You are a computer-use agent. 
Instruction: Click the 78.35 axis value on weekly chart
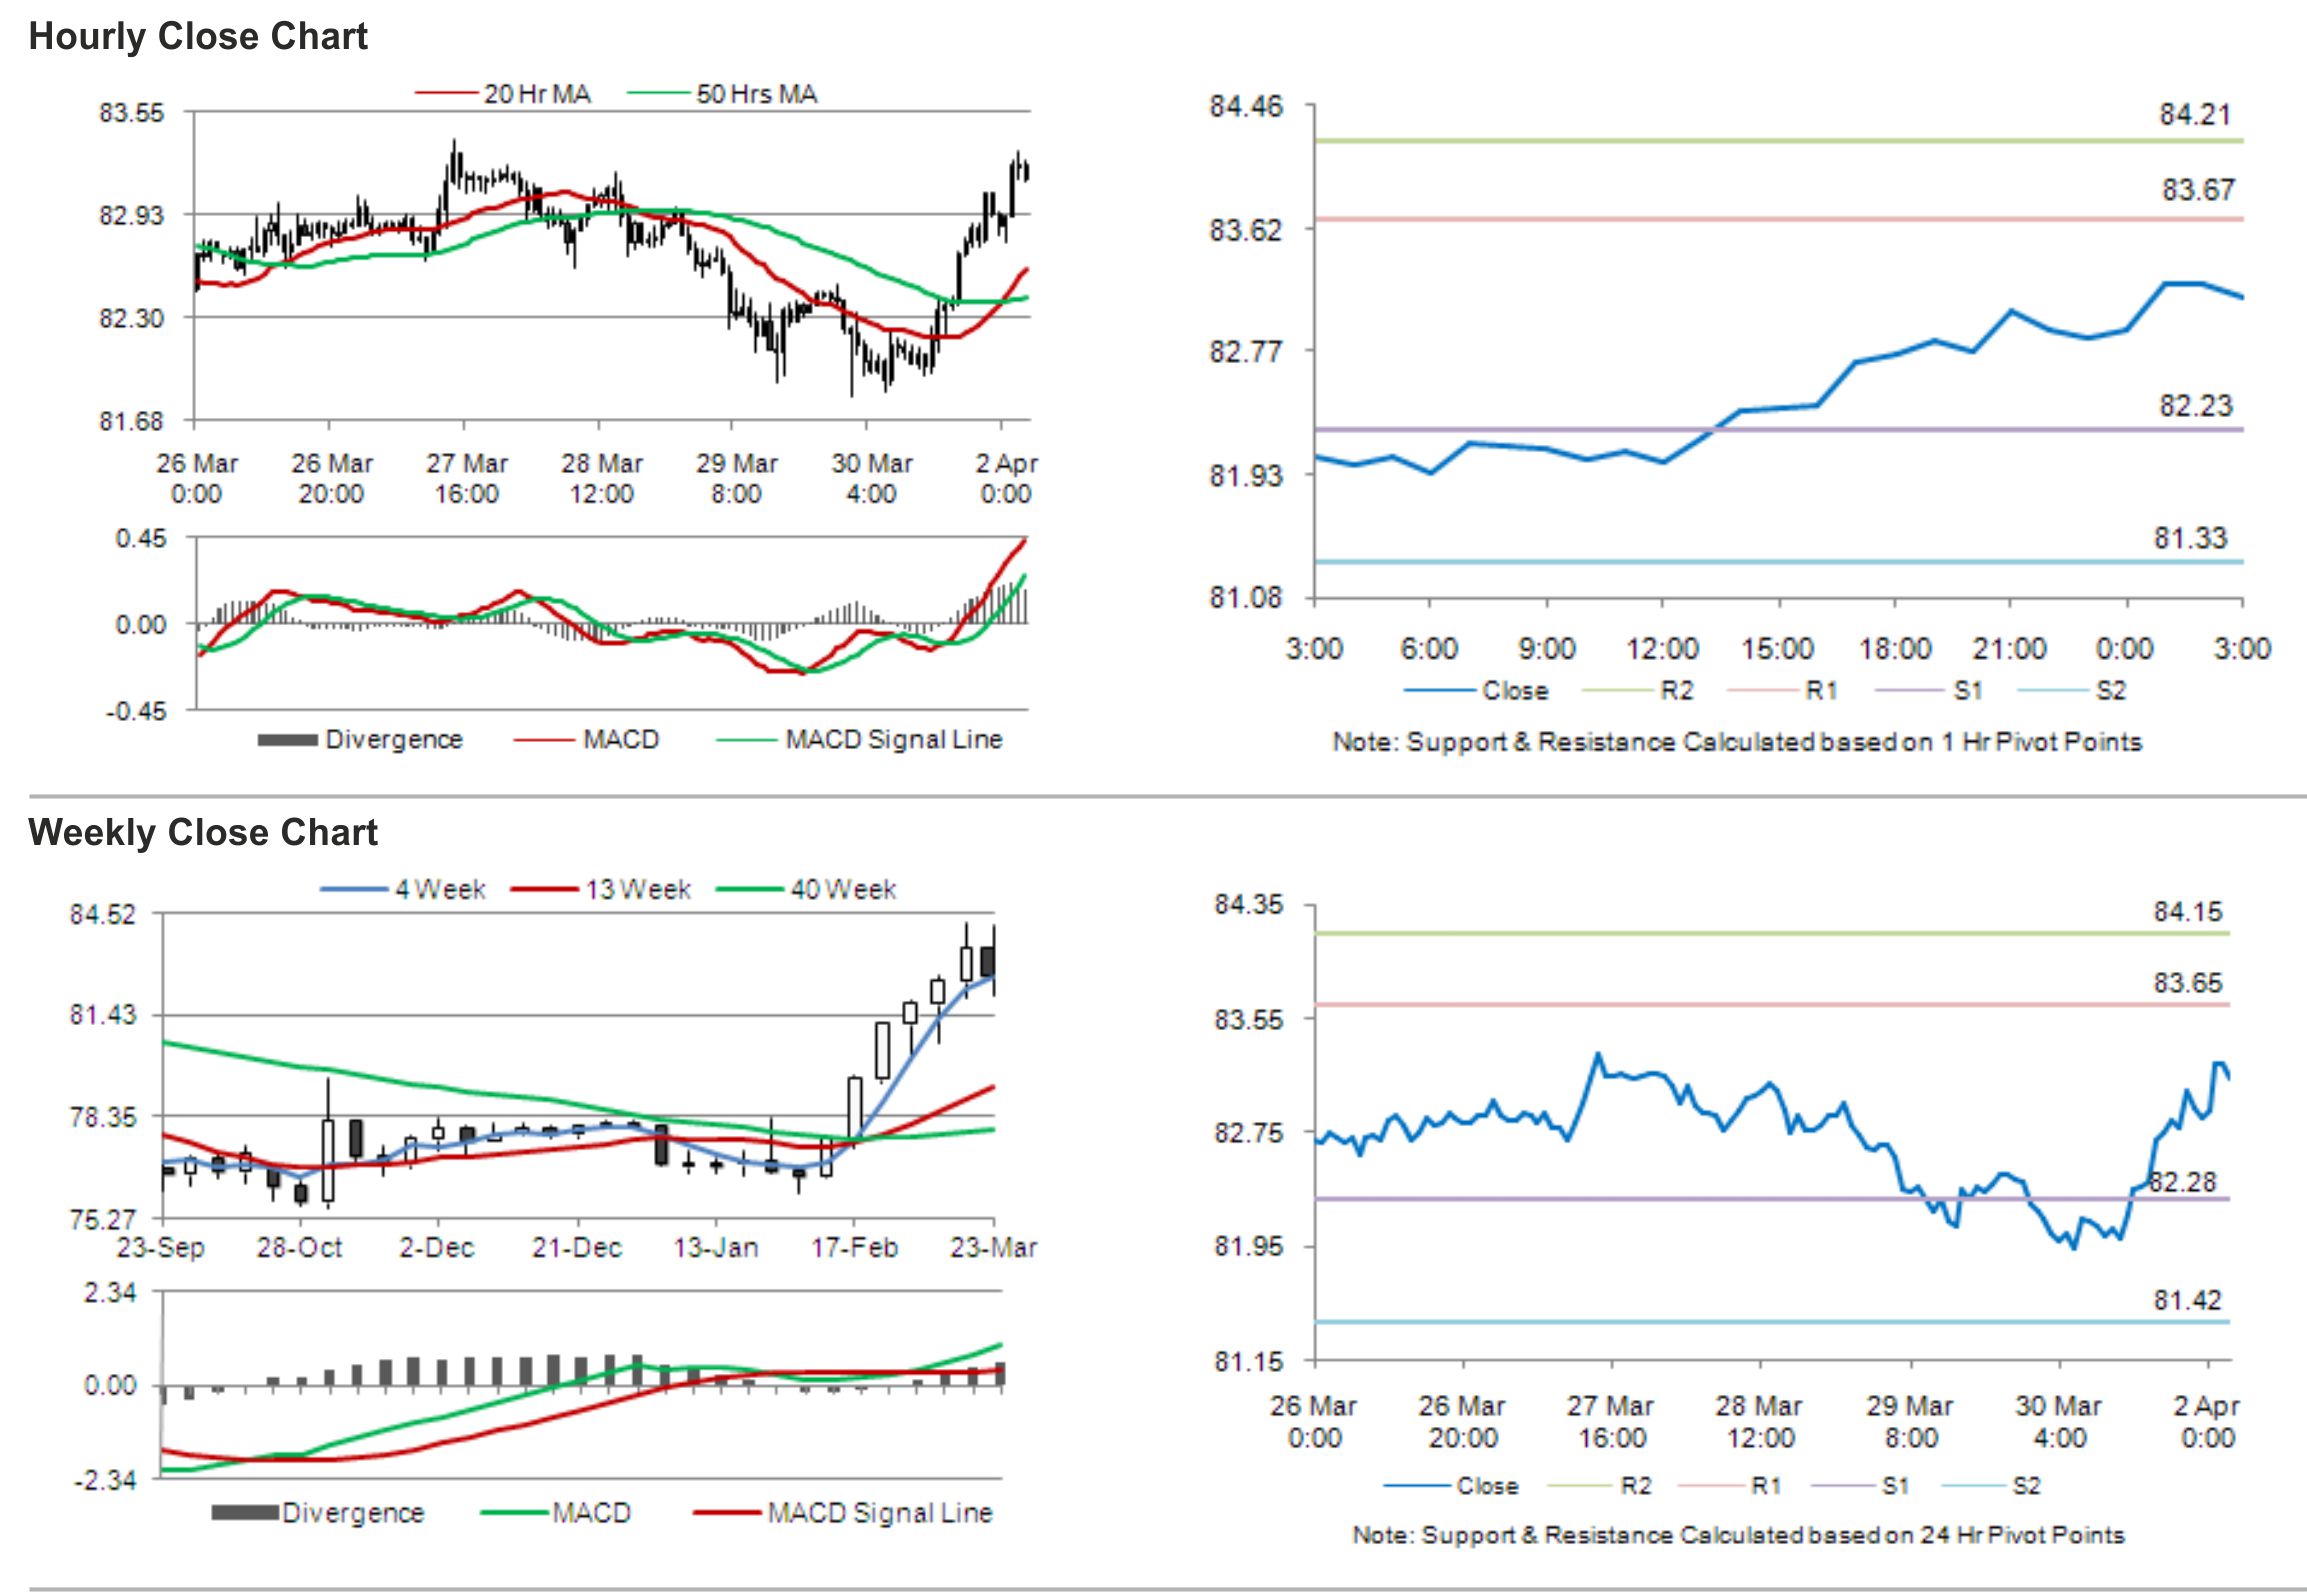point(102,1117)
